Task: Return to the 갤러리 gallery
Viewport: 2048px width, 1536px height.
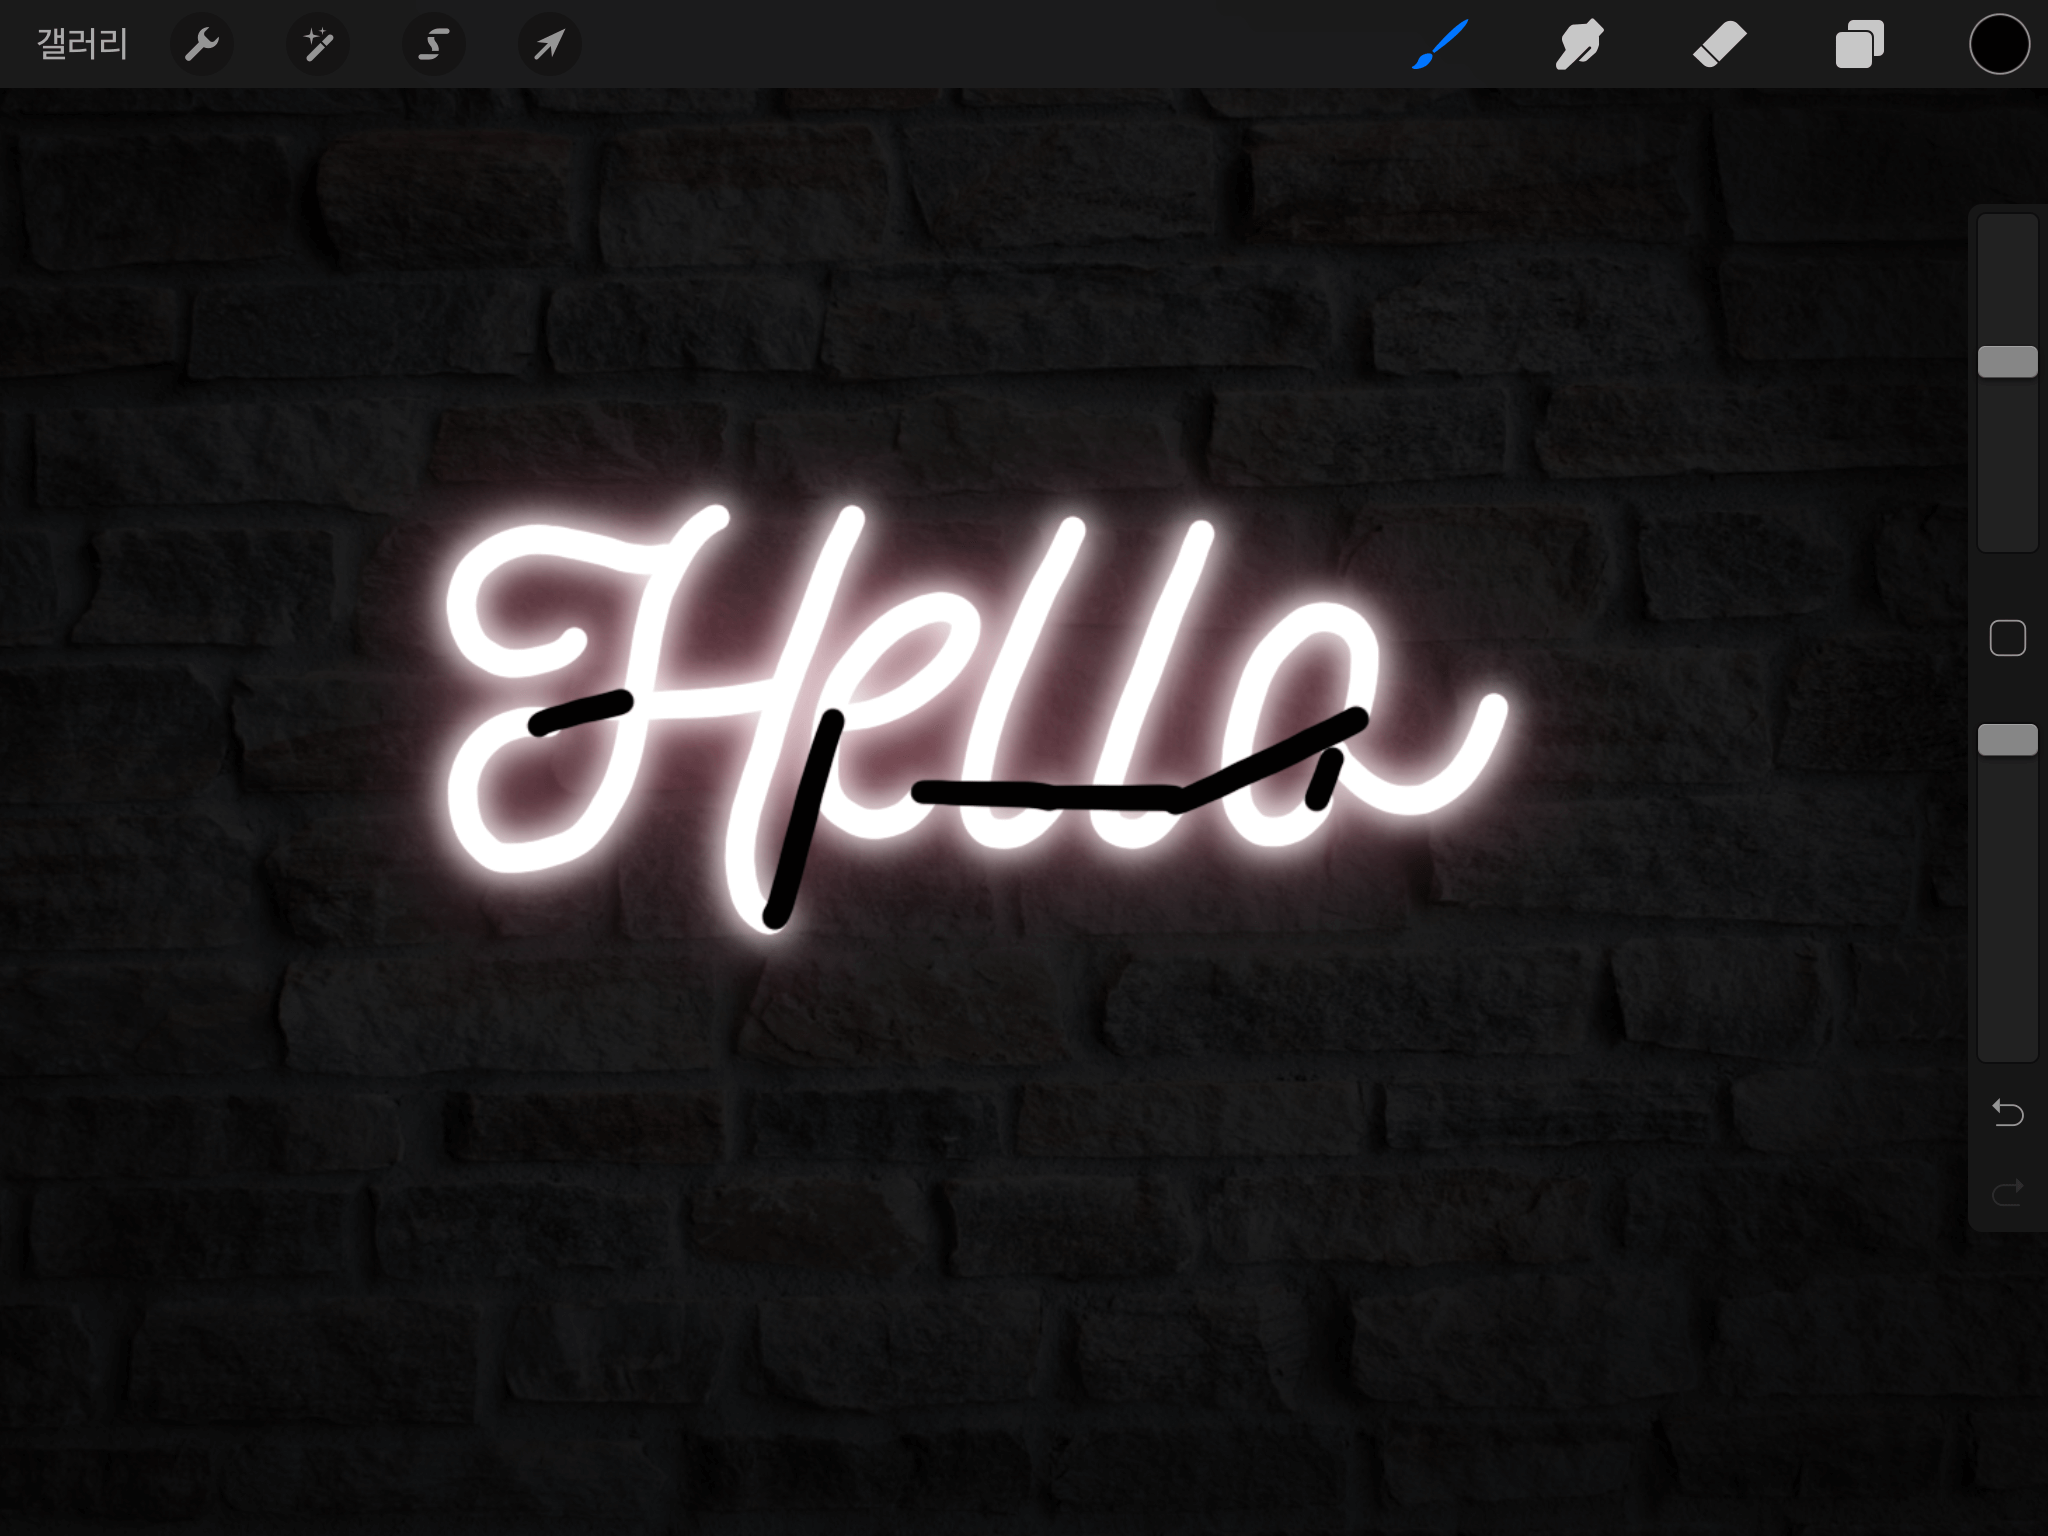Action: click(82, 45)
